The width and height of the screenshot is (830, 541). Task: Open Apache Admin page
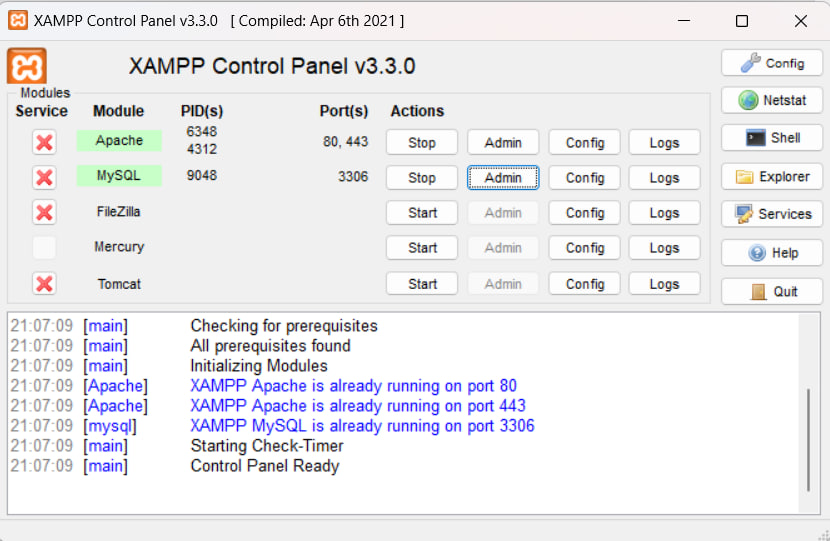[x=503, y=142]
